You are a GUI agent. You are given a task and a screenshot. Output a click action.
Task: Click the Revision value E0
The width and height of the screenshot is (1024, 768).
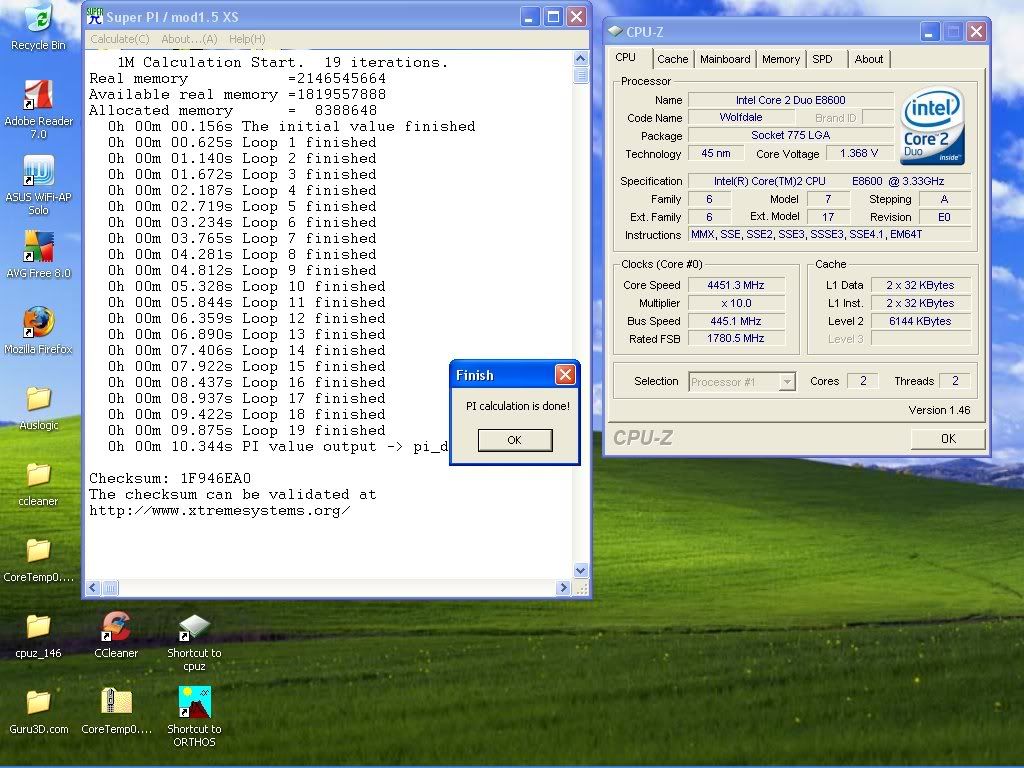tap(944, 217)
